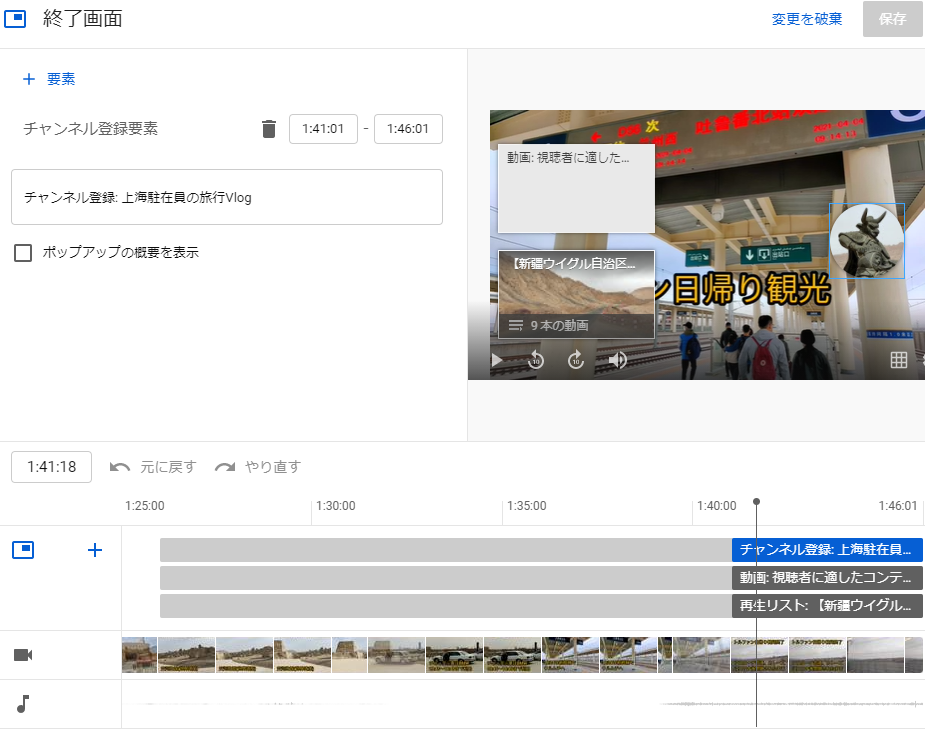
Task: Click the チャンネル登録要素 label
Action: [90, 129]
